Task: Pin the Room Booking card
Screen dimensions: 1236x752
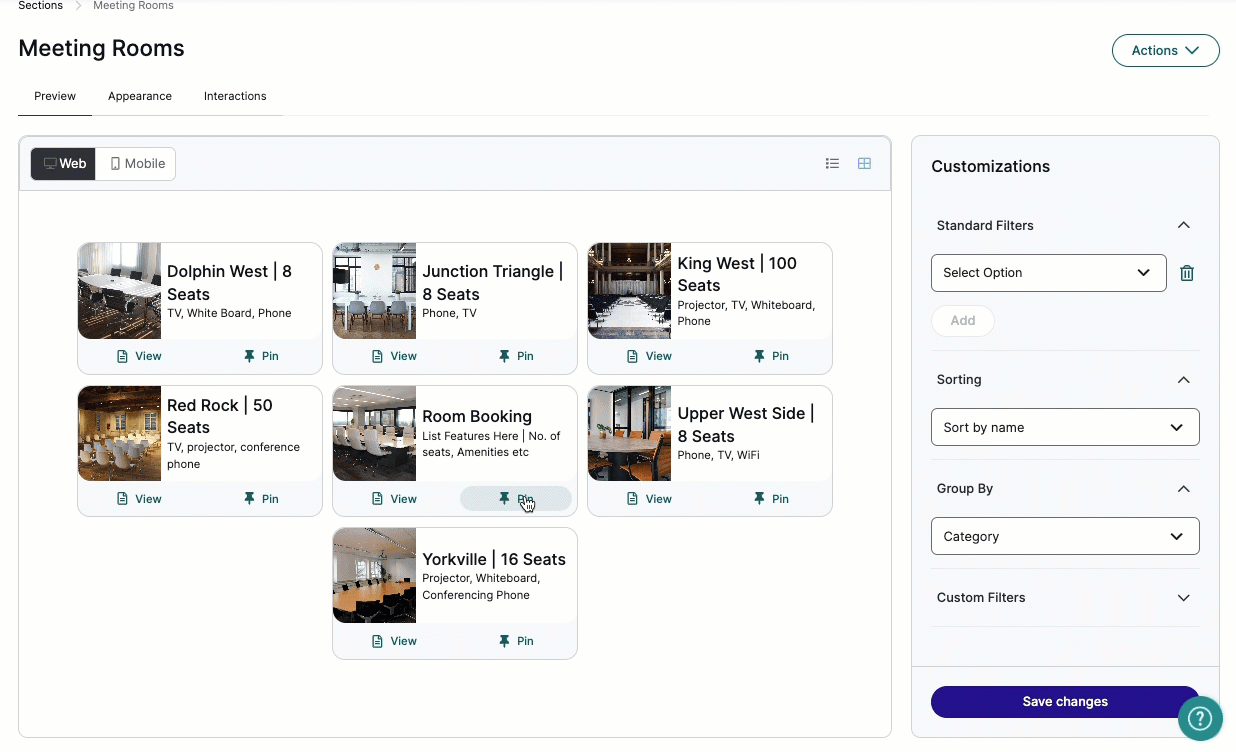Action: [x=516, y=498]
